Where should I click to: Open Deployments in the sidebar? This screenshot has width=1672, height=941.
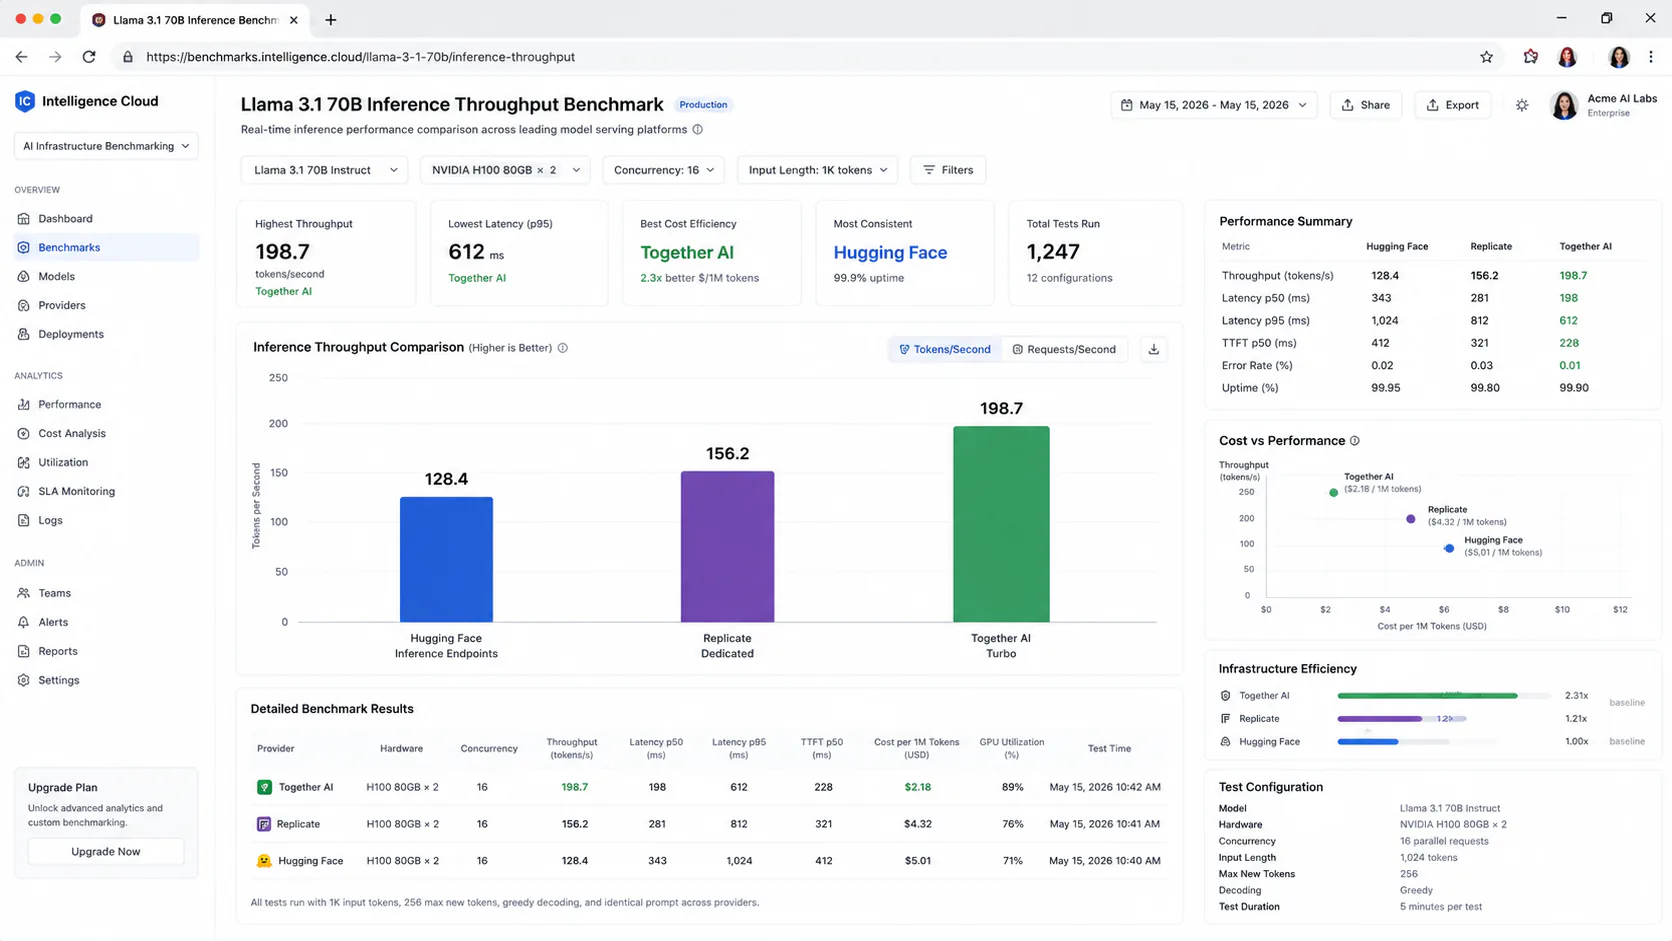coord(106,335)
